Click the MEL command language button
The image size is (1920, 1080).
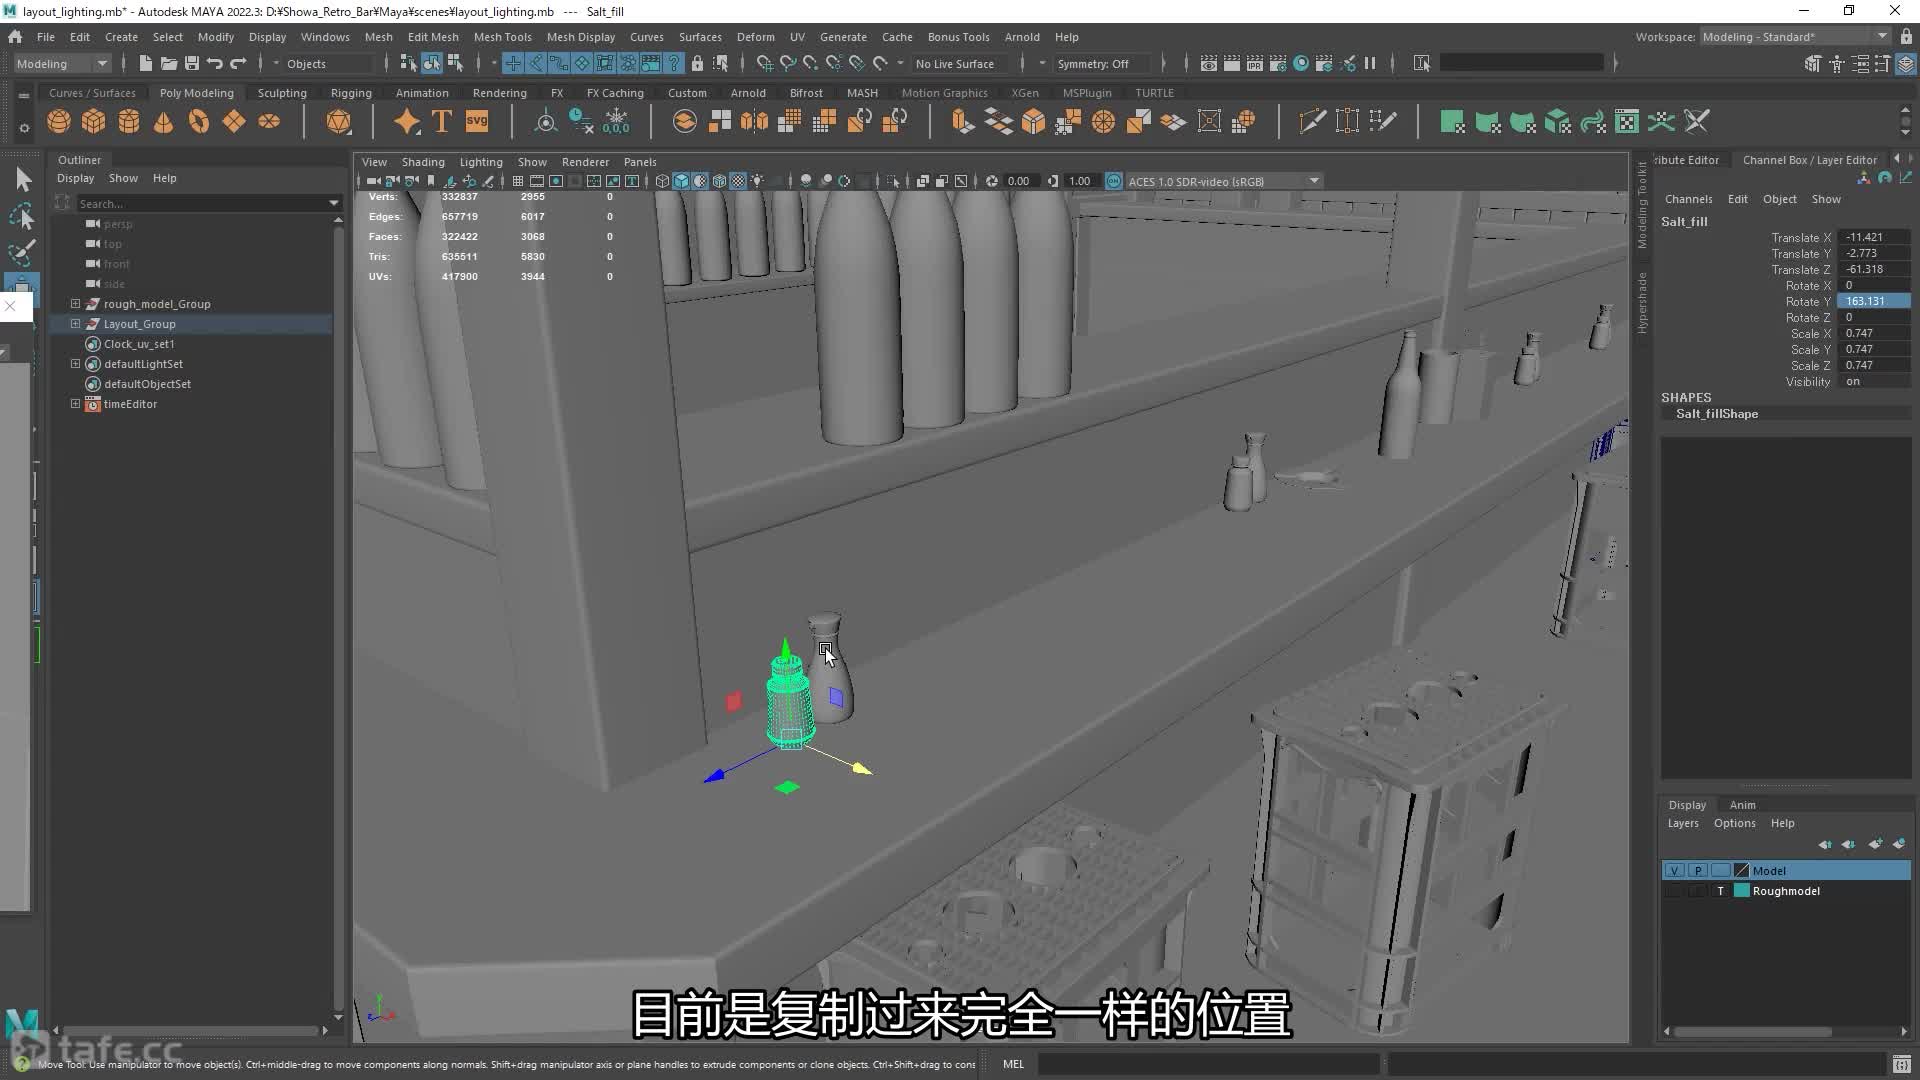(x=1013, y=1064)
